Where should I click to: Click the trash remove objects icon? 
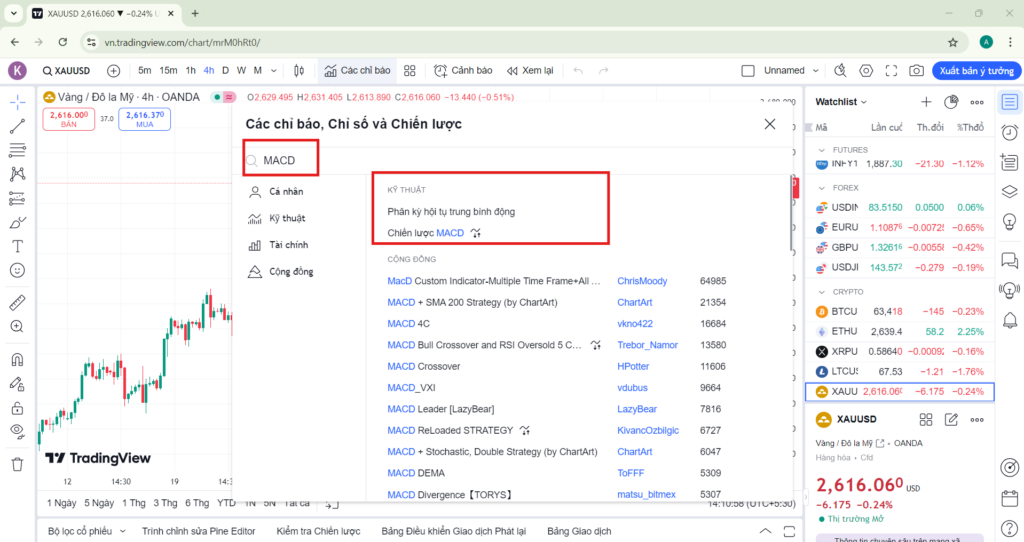click(x=18, y=464)
